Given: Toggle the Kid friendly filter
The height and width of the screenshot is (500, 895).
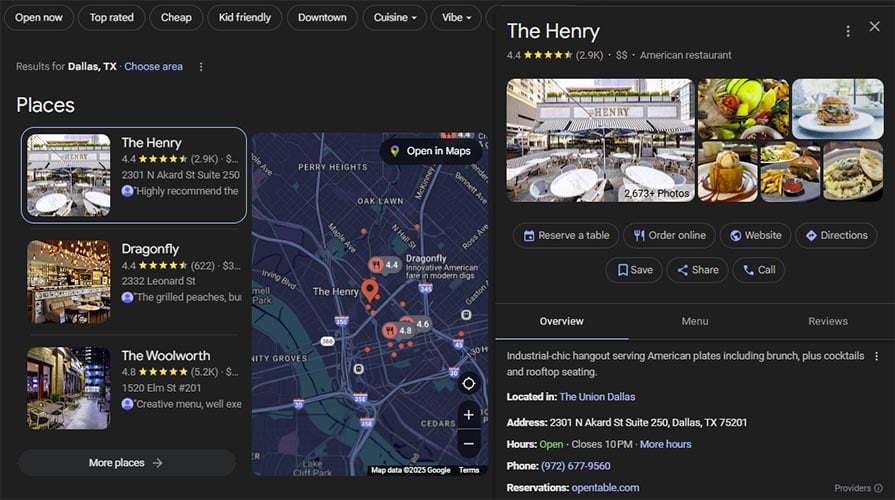Looking at the screenshot, I should pos(245,17).
